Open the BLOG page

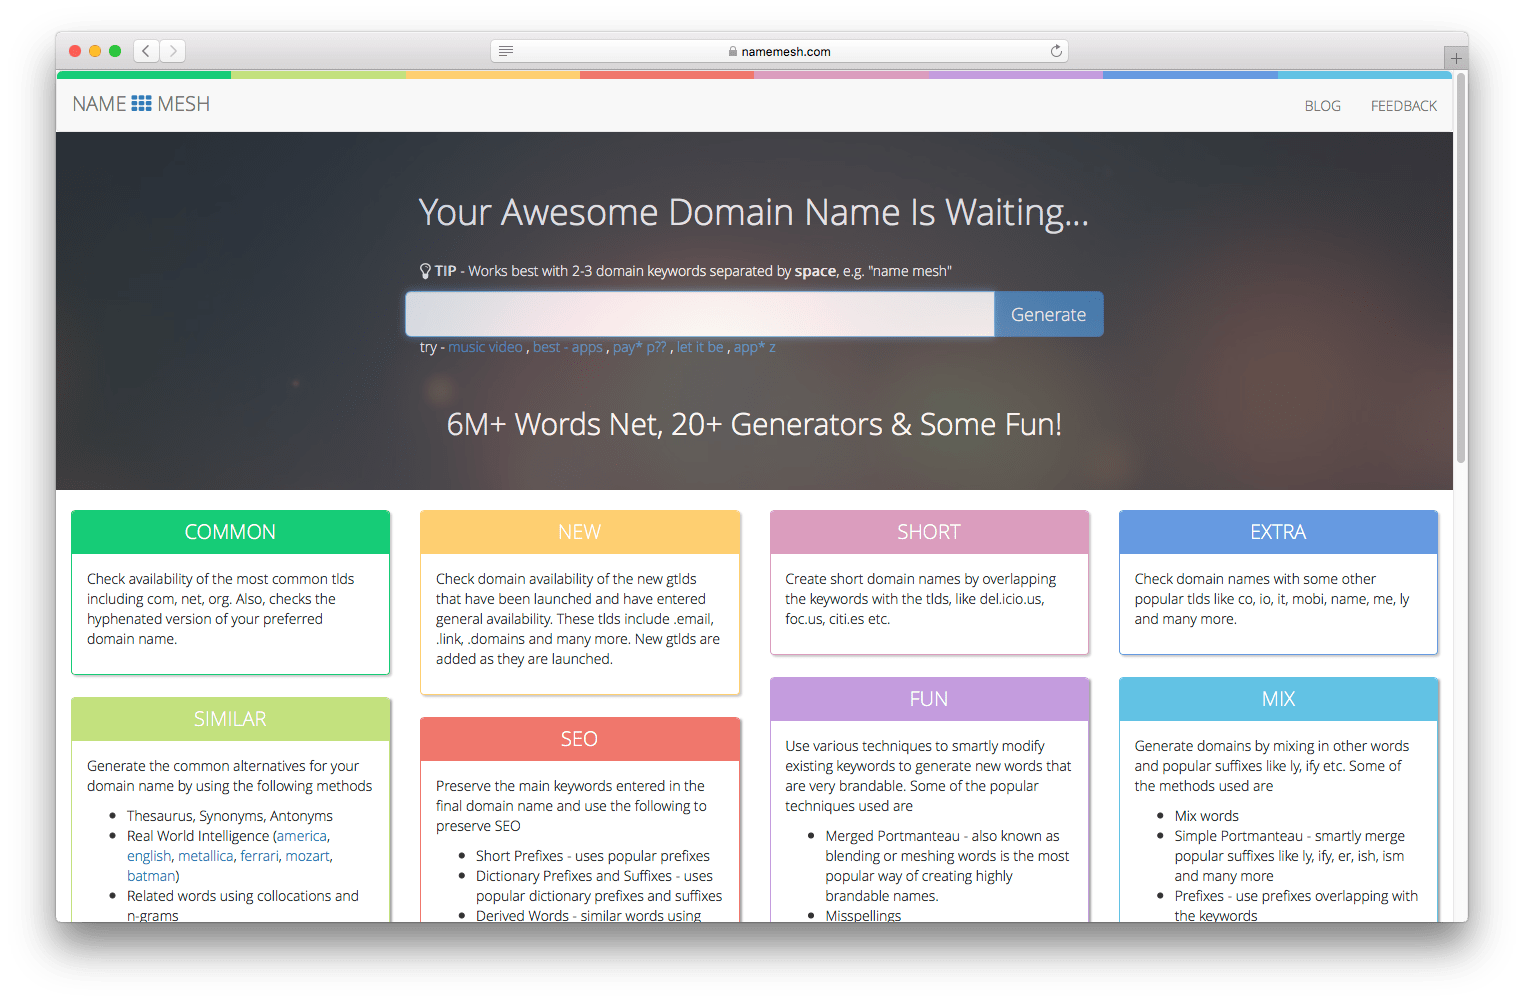pos(1322,106)
